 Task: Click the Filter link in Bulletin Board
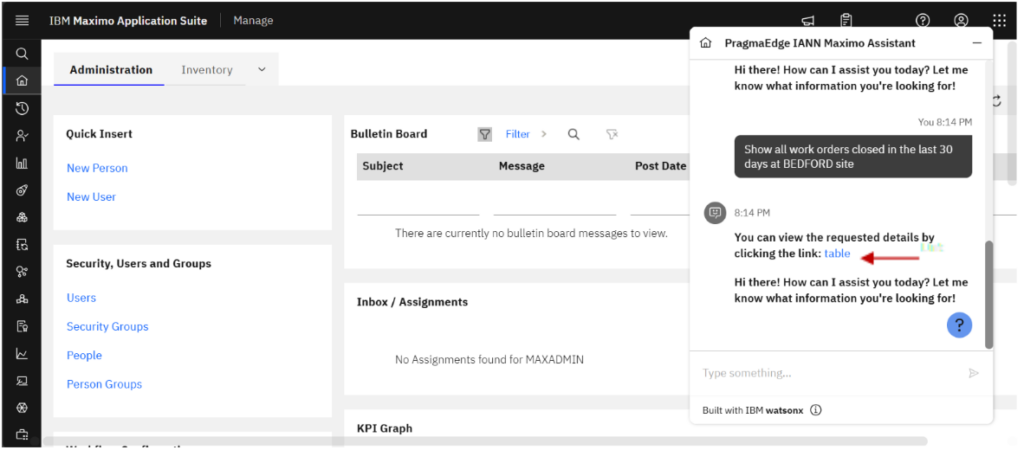(x=517, y=134)
